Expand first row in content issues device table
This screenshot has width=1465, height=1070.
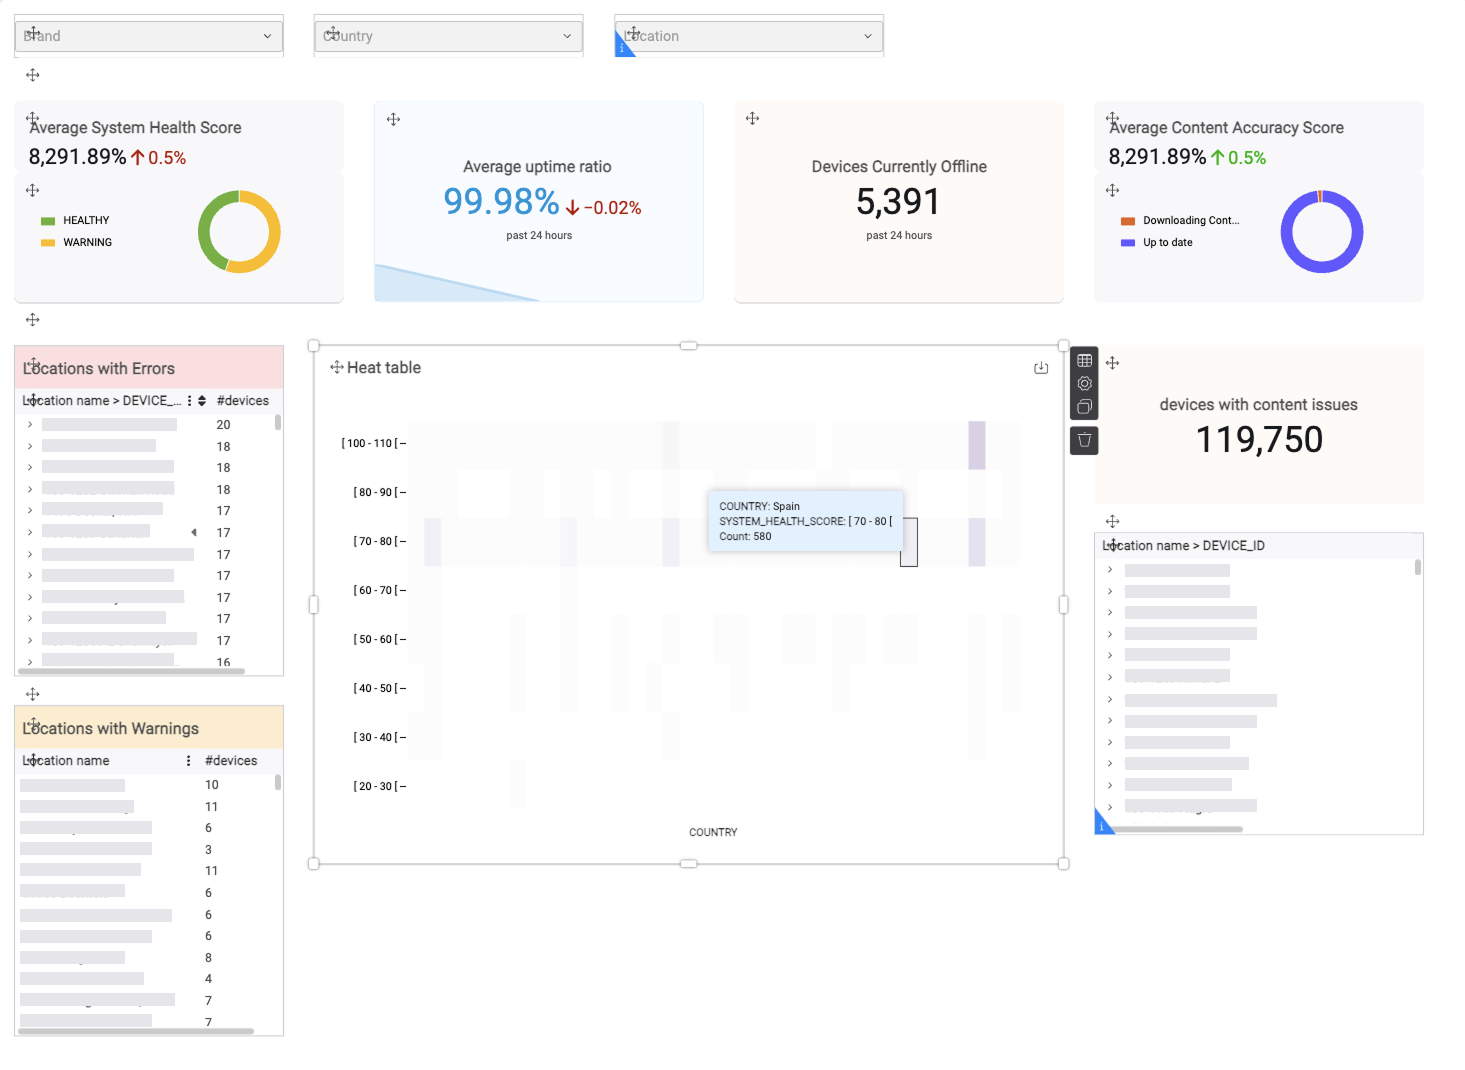pyautogui.click(x=1110, y=570)
